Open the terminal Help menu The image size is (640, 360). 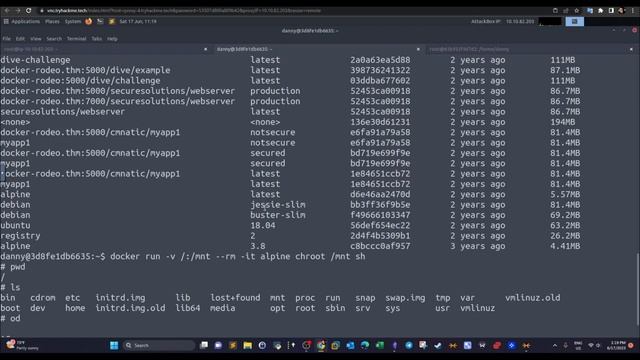[x=112, y=39]
